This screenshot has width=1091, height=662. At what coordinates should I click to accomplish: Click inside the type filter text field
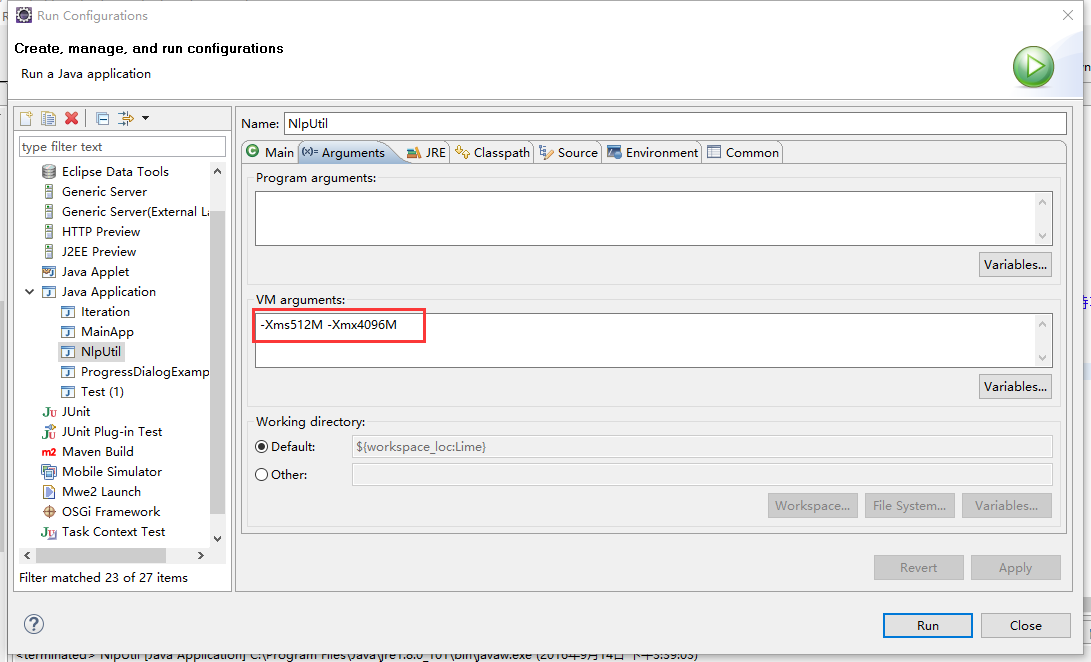coord(122,146)
